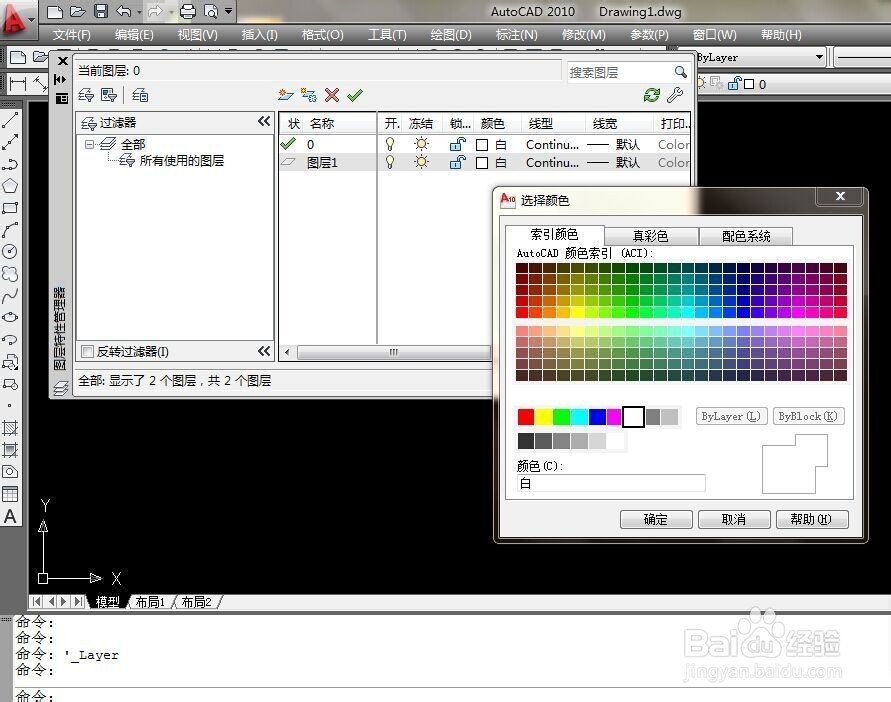Open layer settings wrench icon
Viewport: 891px width, 702px height.
675,95
